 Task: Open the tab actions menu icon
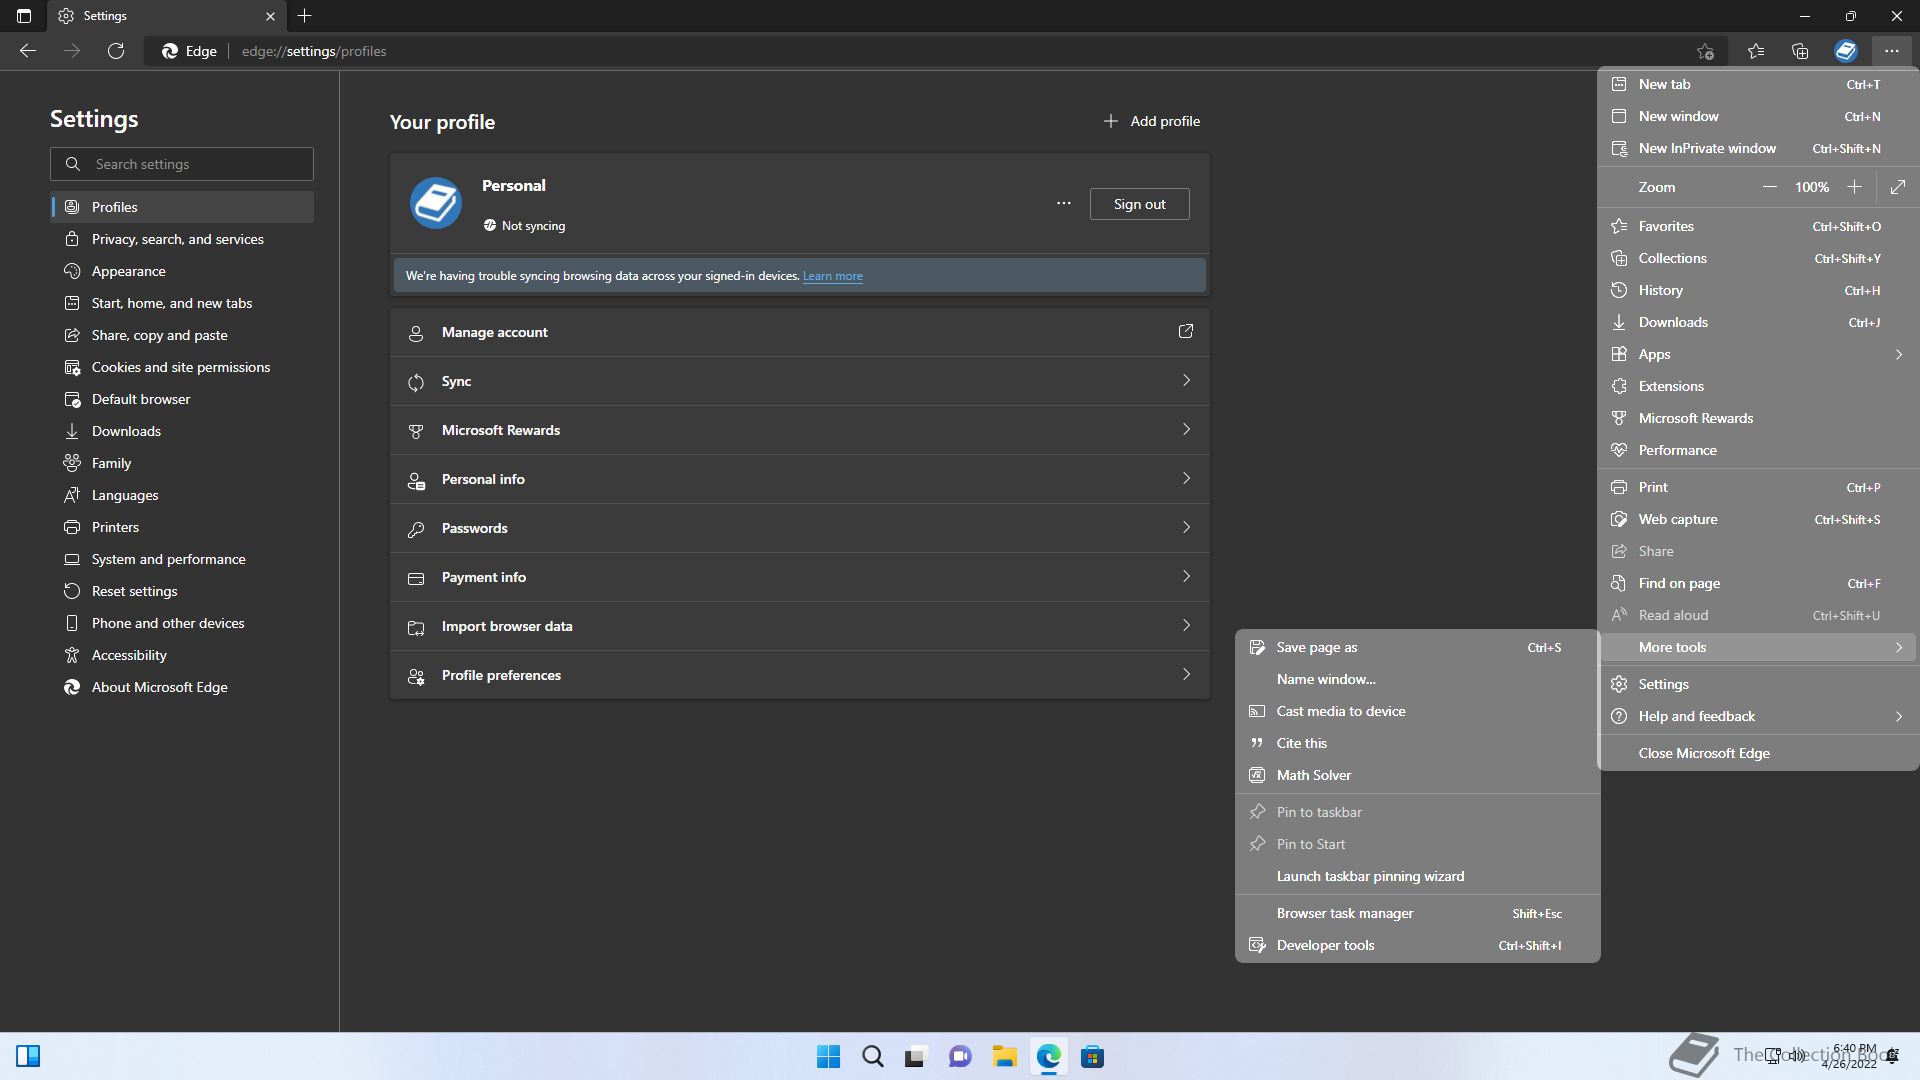(24, 16)
